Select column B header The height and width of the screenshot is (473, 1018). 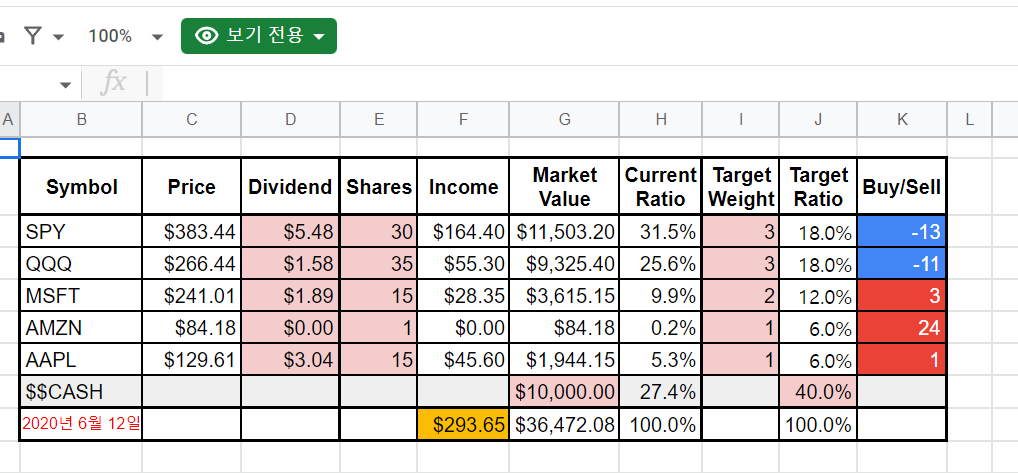tap(81, 119)
